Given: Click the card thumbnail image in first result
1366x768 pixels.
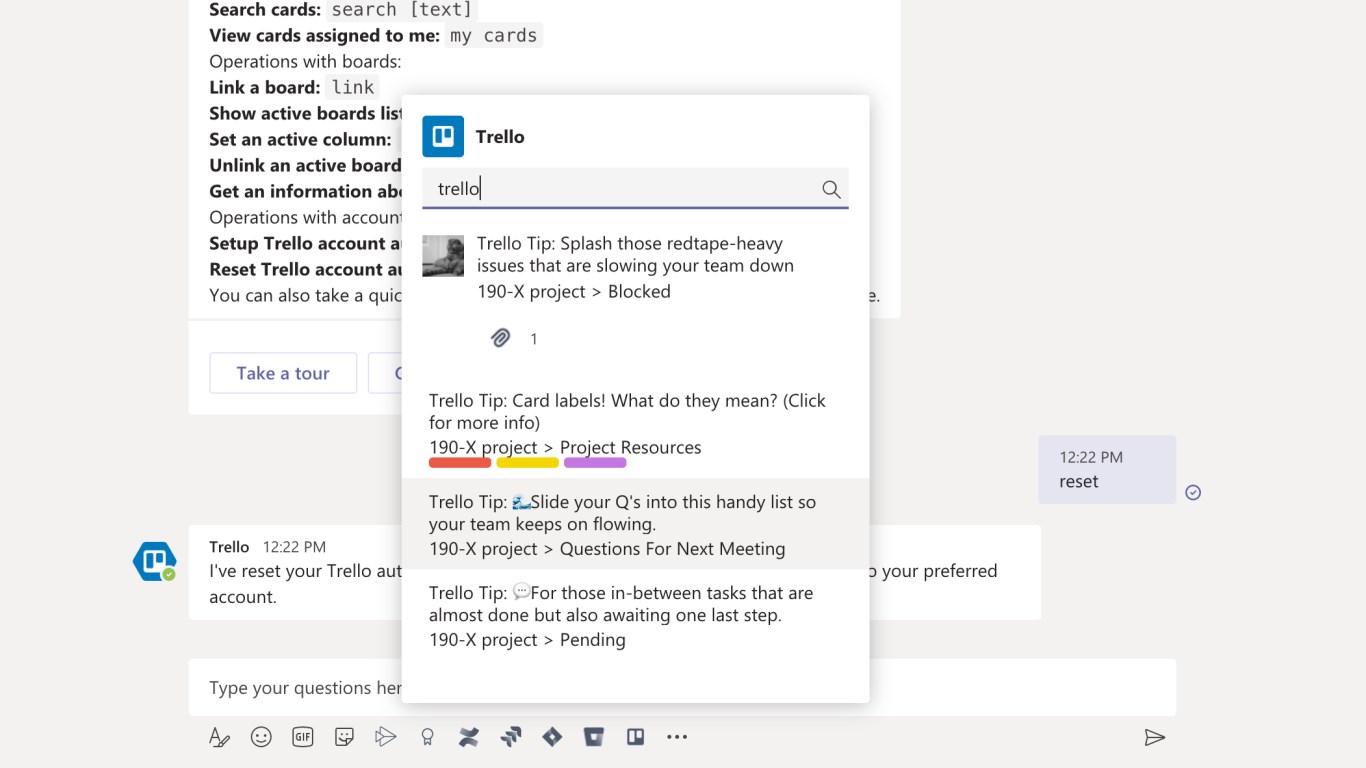Looking at the screenshot, I should [443, 256].
